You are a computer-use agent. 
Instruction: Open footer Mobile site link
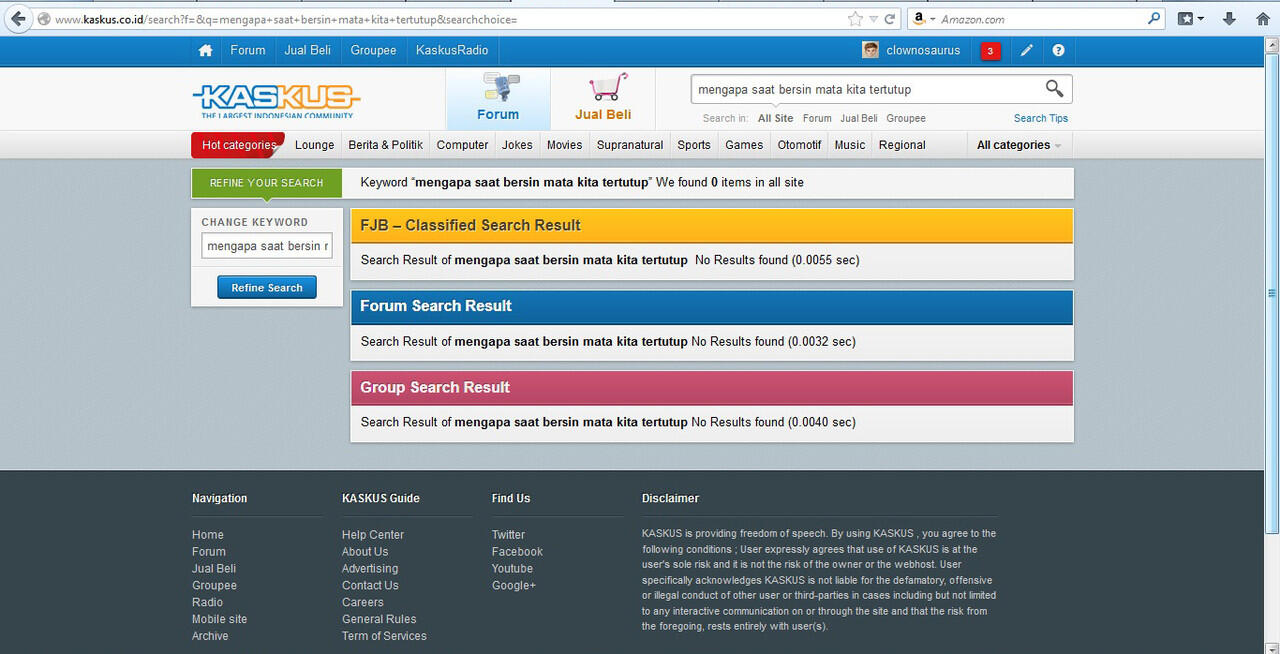pos(219,619)
